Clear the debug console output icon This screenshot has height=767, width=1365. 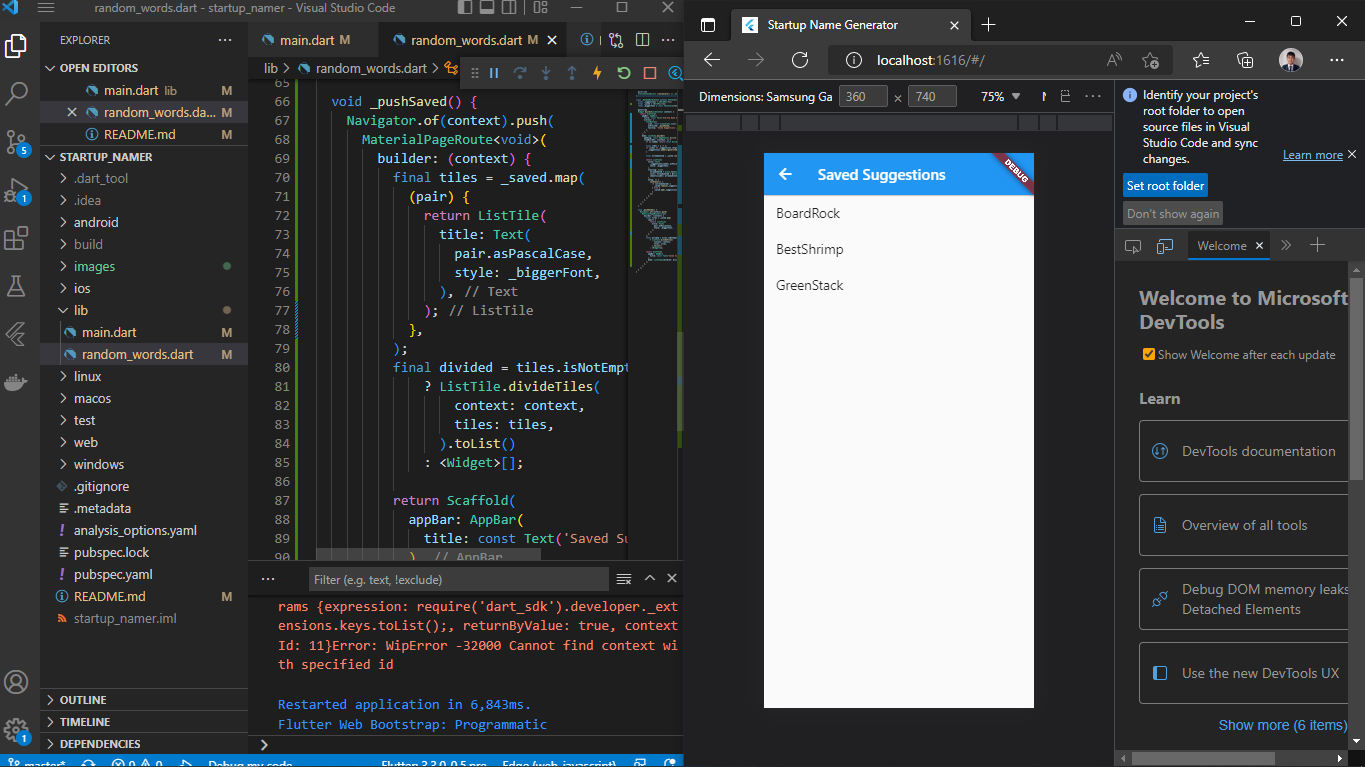(624, 579)
